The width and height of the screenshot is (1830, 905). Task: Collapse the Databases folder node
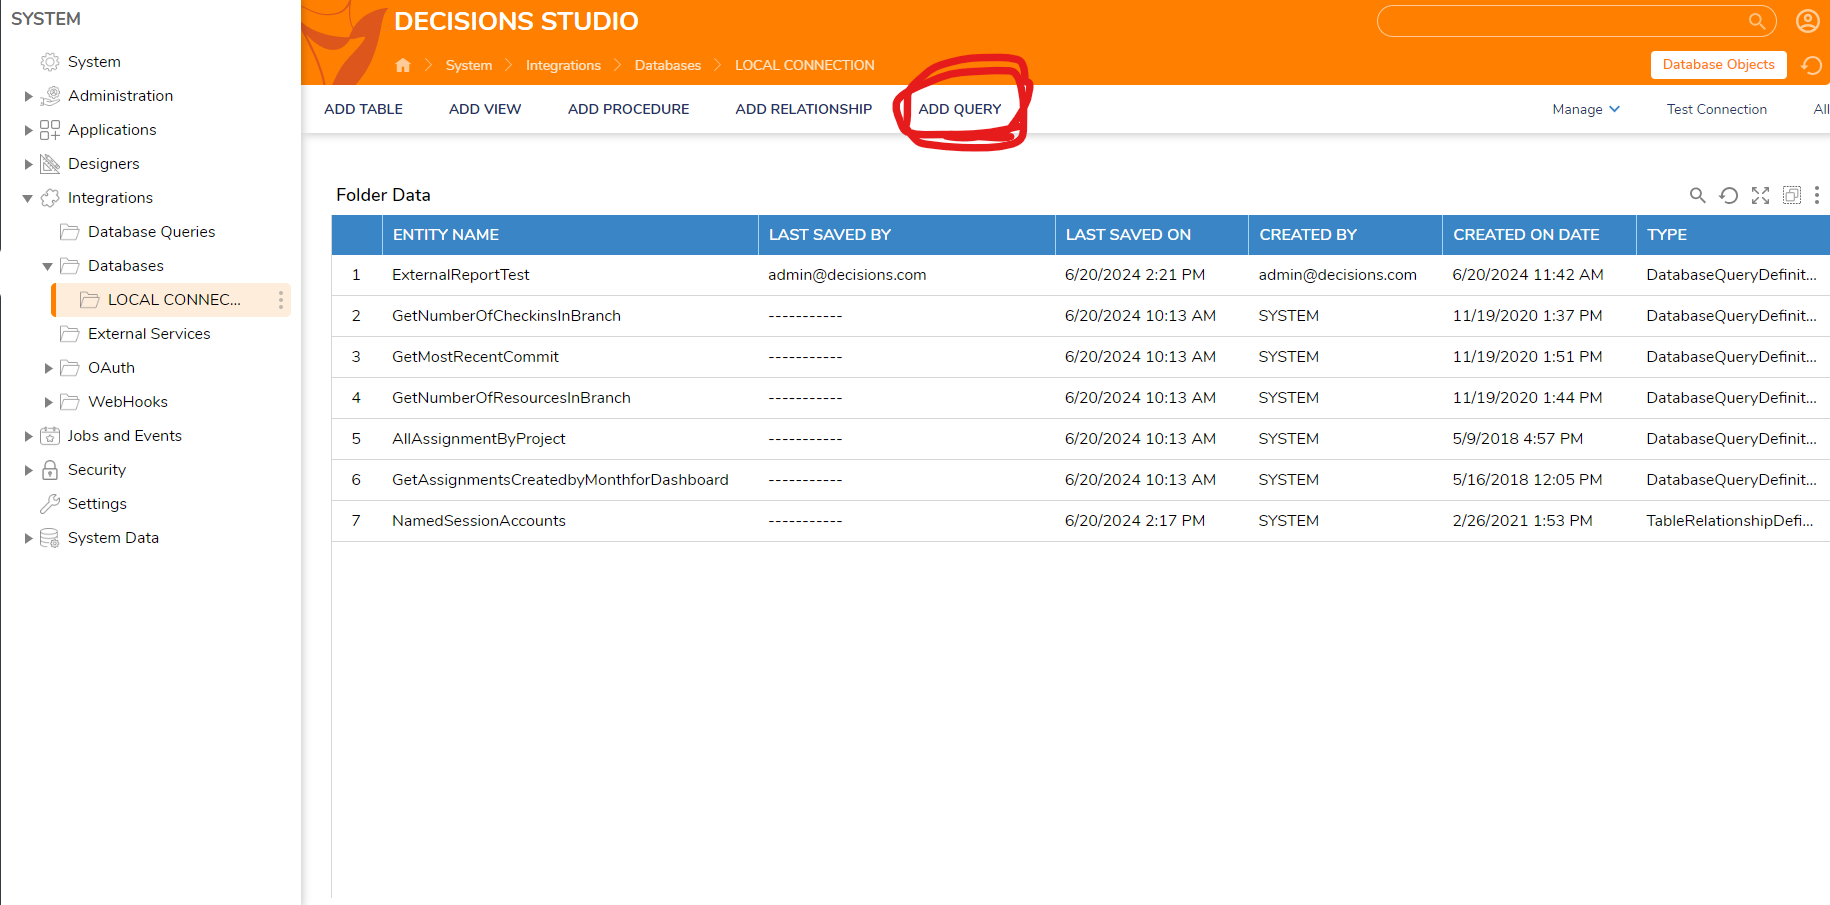click(48, 266)
